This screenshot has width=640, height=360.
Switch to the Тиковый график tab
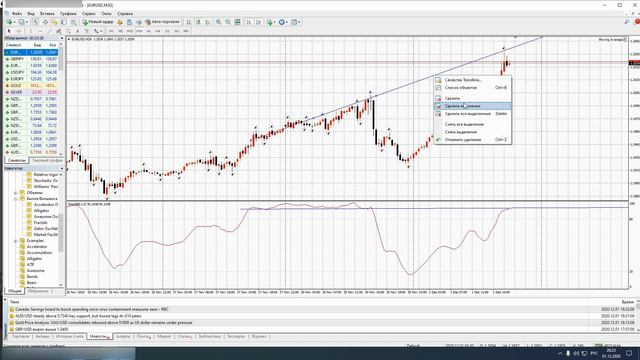tap(46, 160)
